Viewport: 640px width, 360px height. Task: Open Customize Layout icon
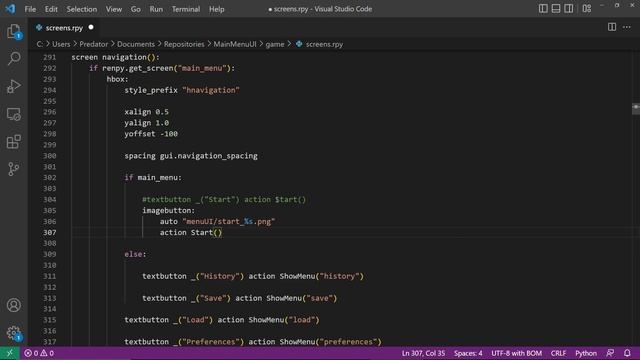coord(587,9)
